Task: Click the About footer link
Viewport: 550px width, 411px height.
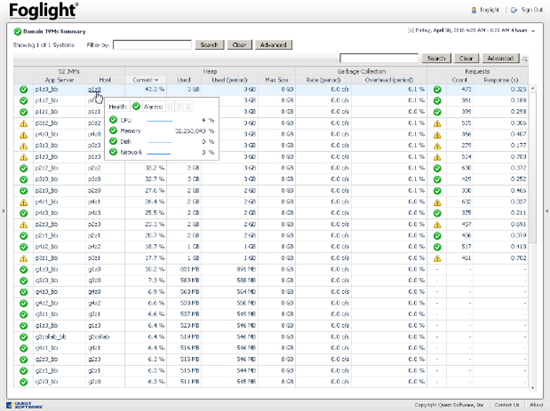Action: point(536,405)
